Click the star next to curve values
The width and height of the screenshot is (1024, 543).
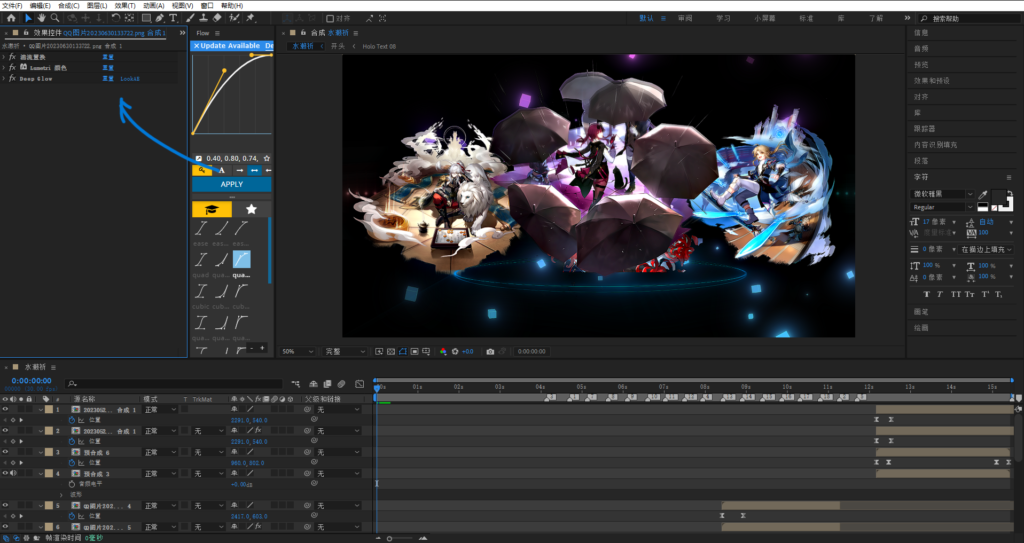pyautogui.click(x=266, y=158)
